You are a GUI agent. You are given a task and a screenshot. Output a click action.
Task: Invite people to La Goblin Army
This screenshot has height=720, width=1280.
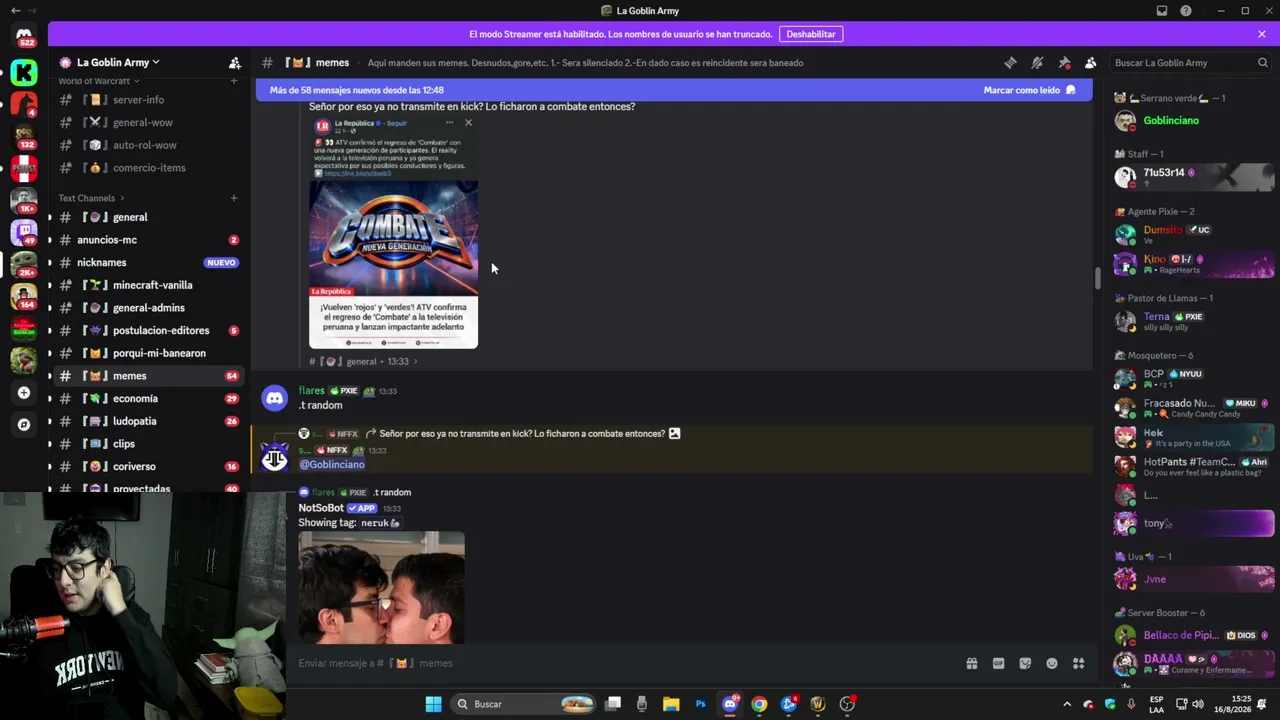point(234,63)
